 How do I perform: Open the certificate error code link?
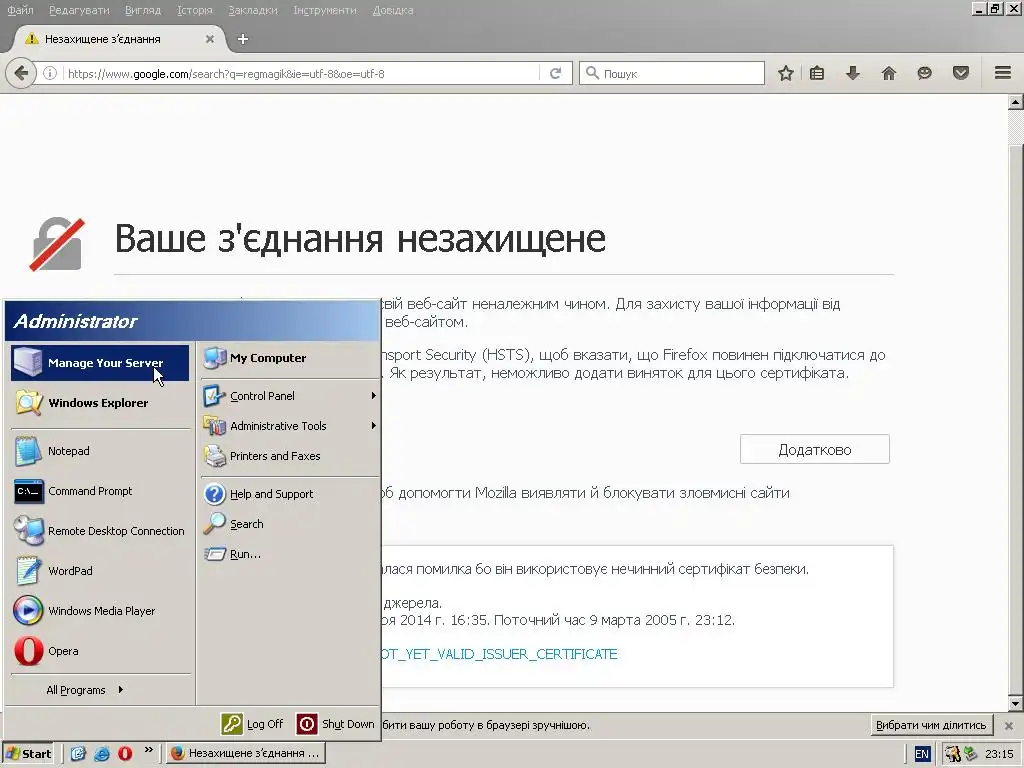(499, 654)
